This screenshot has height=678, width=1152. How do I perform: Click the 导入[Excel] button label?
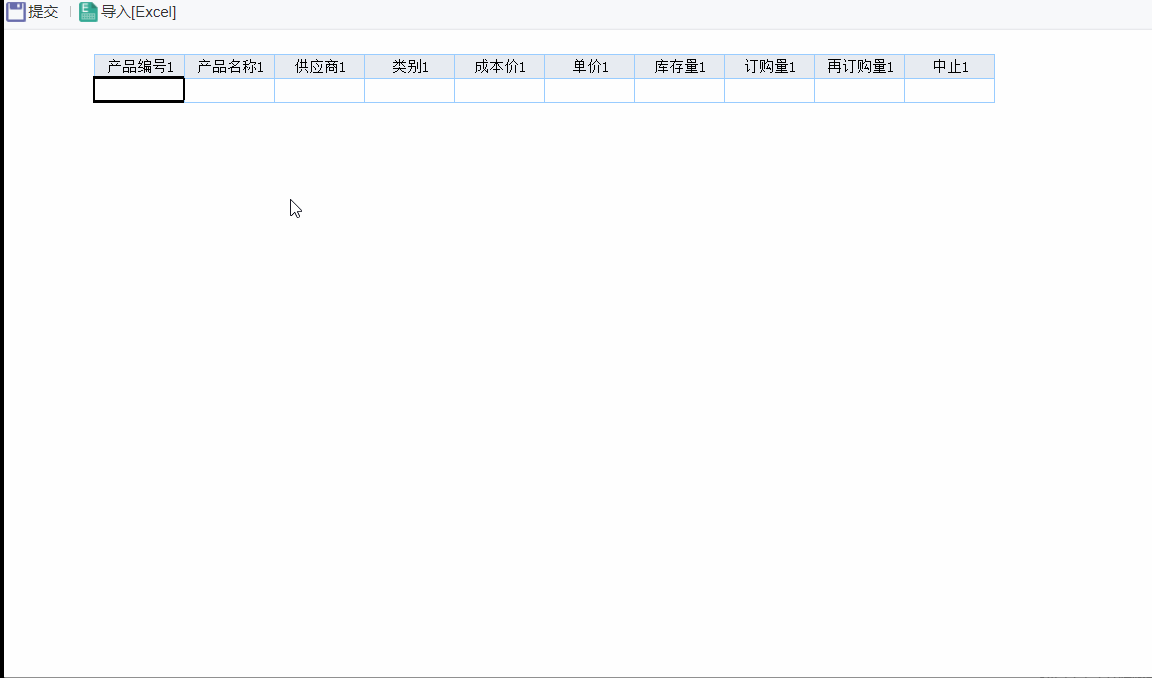pos(139,12)
